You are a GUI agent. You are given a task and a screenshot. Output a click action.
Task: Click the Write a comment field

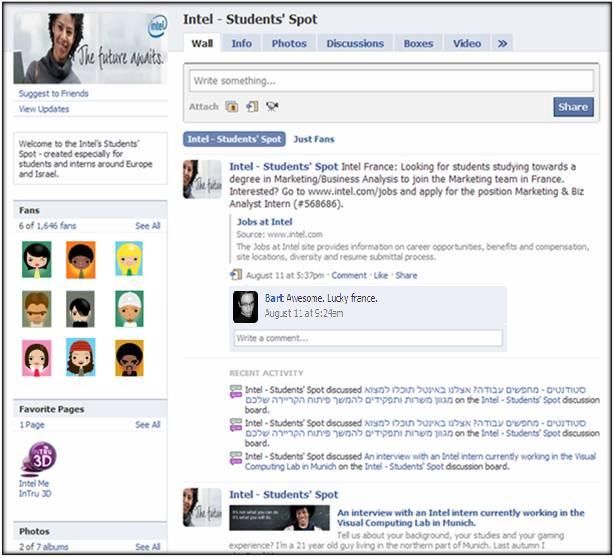pos(368,338)
